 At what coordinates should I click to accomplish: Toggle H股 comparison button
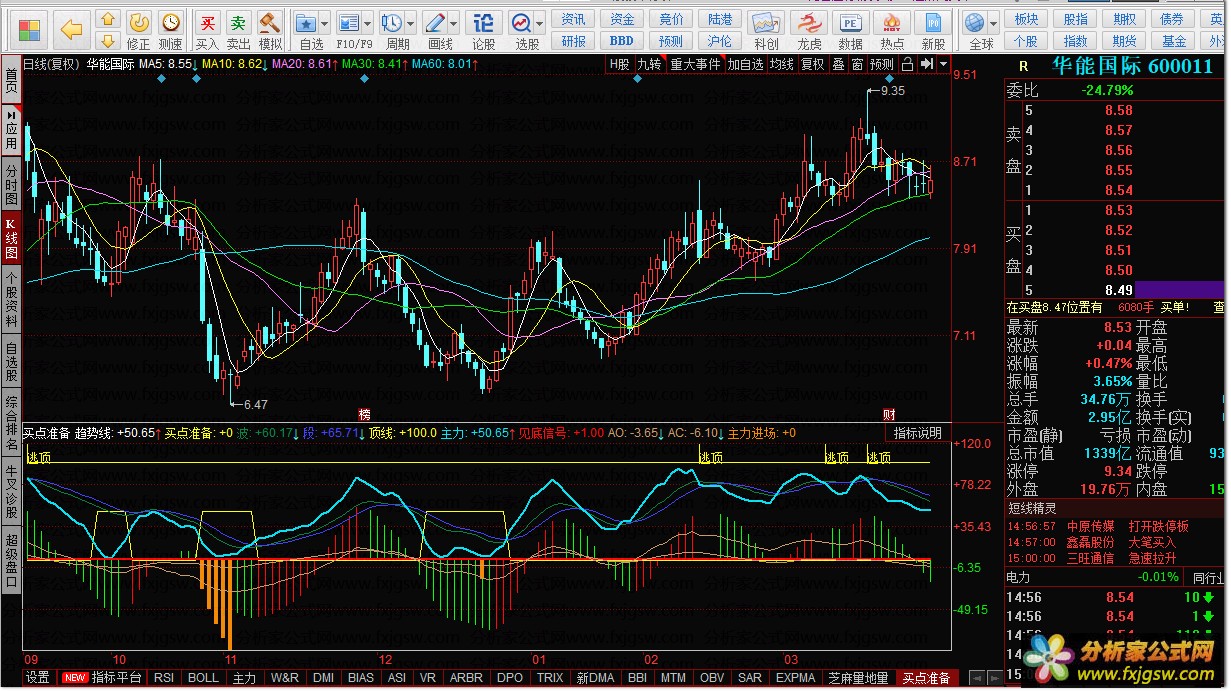point(620,64)
